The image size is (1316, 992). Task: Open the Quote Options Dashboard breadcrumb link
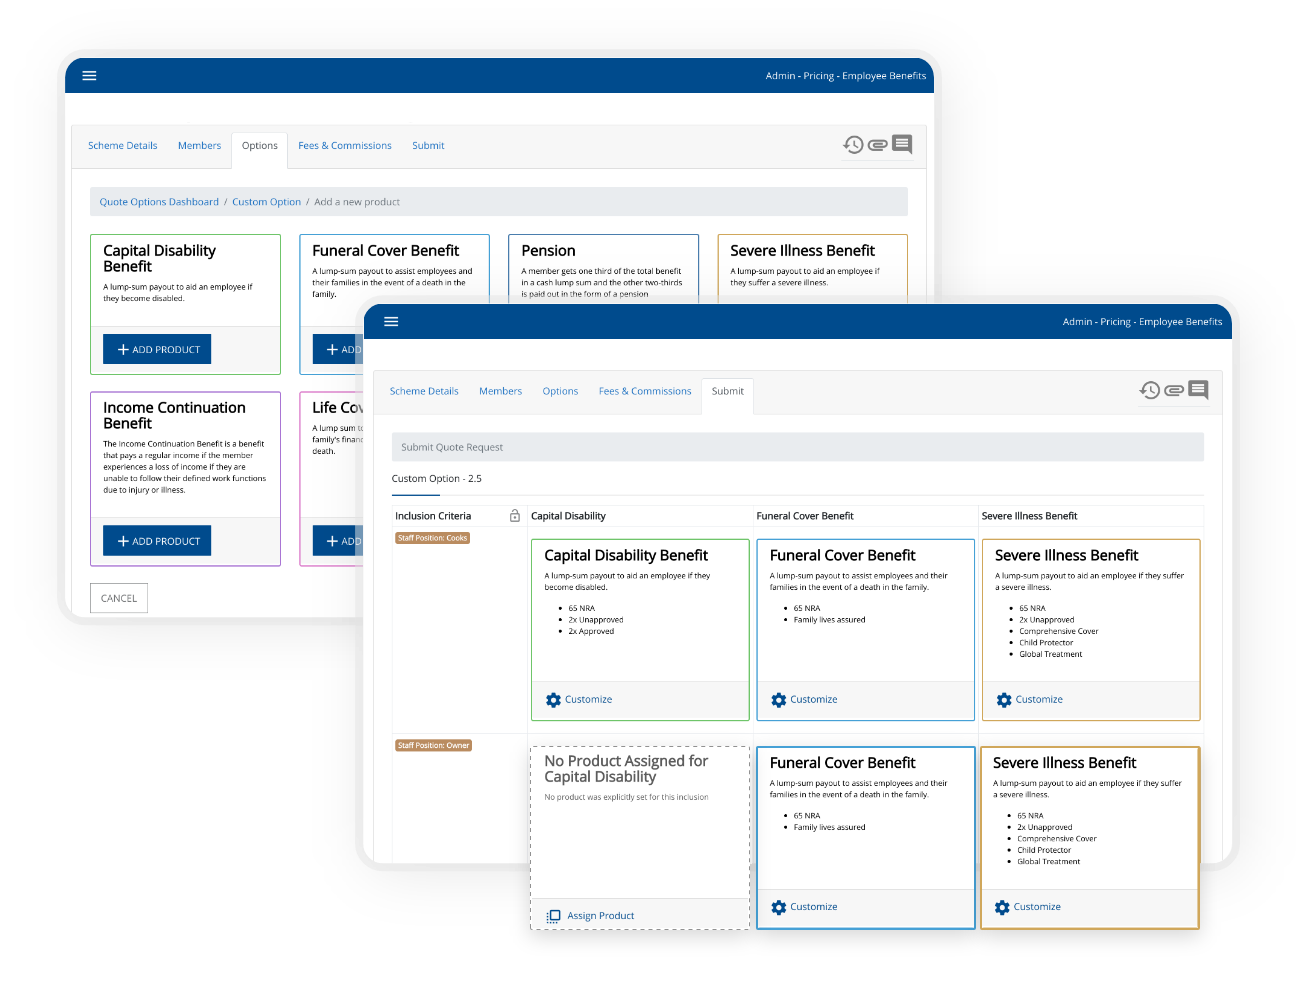click(x=158, y=201)
